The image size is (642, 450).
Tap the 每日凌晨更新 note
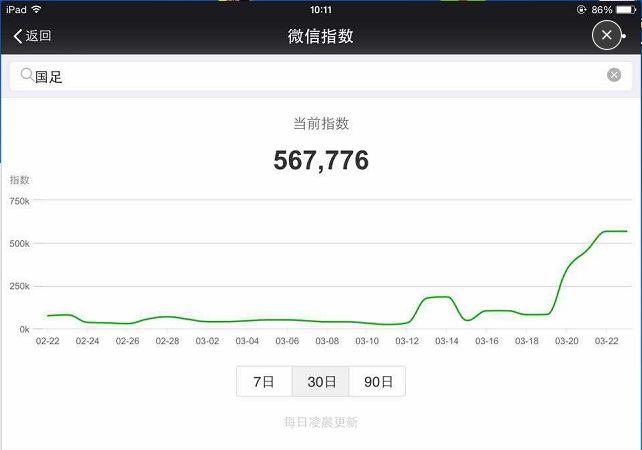321,422
